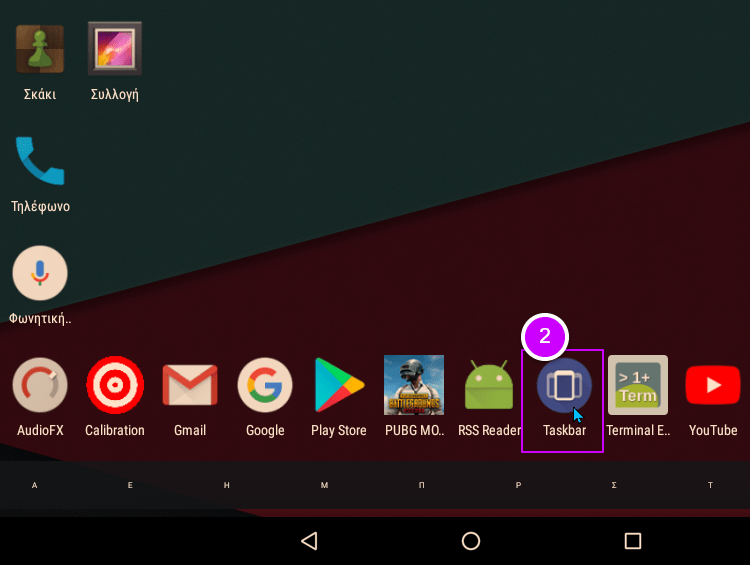Tap the Recent apps square button

(633, 541)
